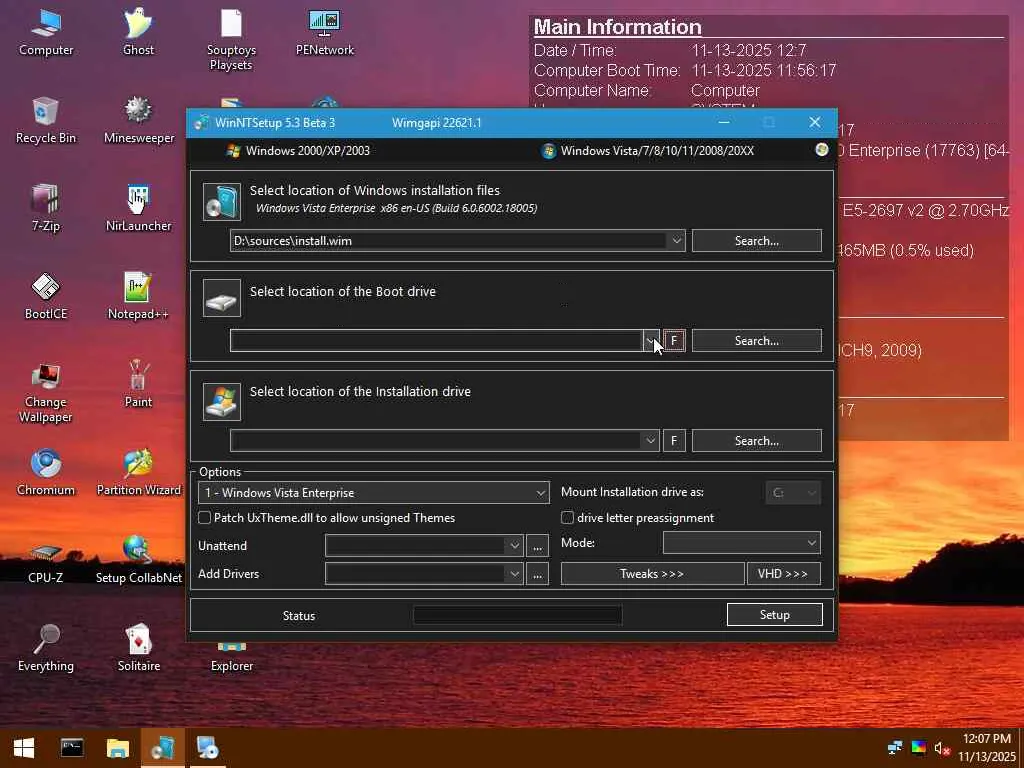Click the Status progress bar
The image size is (1024, 768).
(518, 615)
